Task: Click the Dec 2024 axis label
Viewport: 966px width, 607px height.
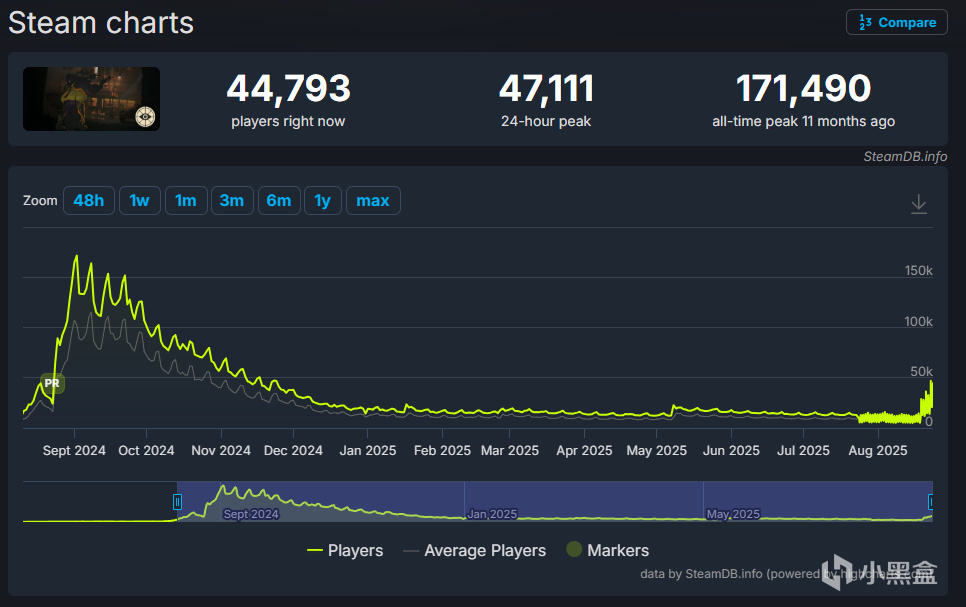Action: (293, 450)
